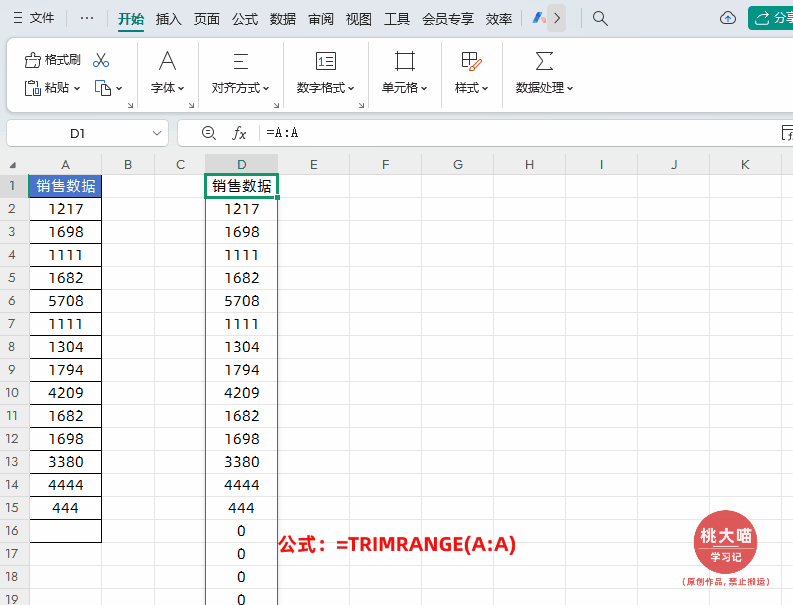Screen dimensions: 793x605
Task: Select column K header
Action: coord(745,164)
